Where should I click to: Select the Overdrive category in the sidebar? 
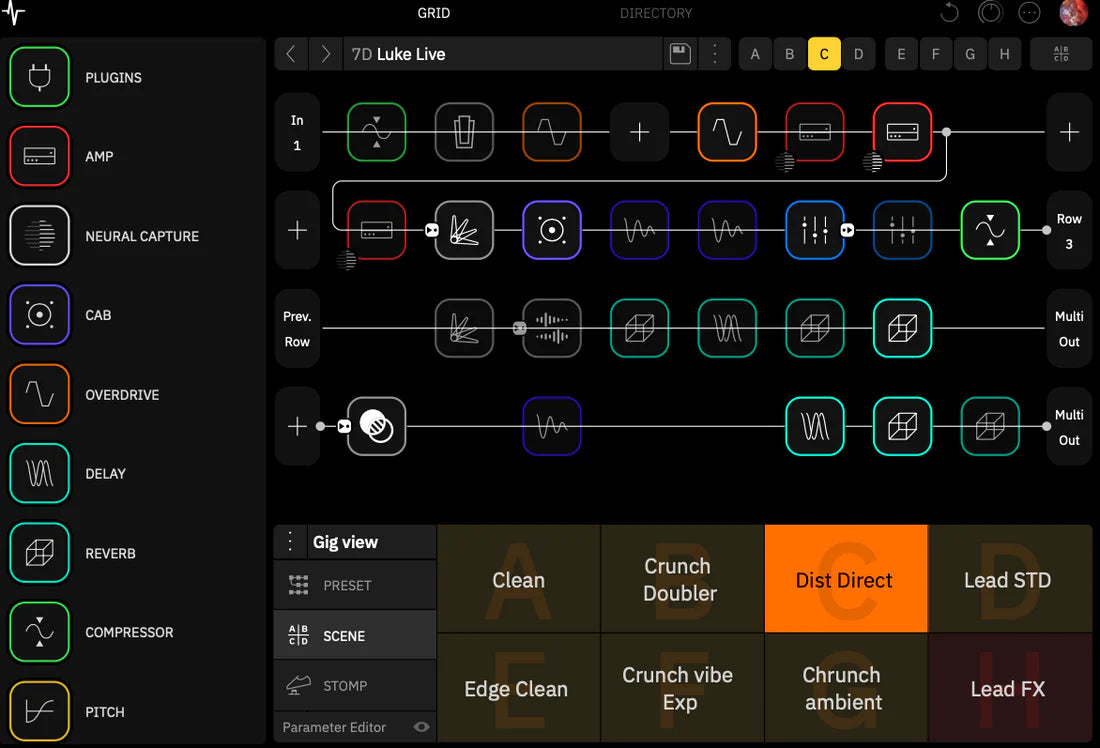pos(40,394)
